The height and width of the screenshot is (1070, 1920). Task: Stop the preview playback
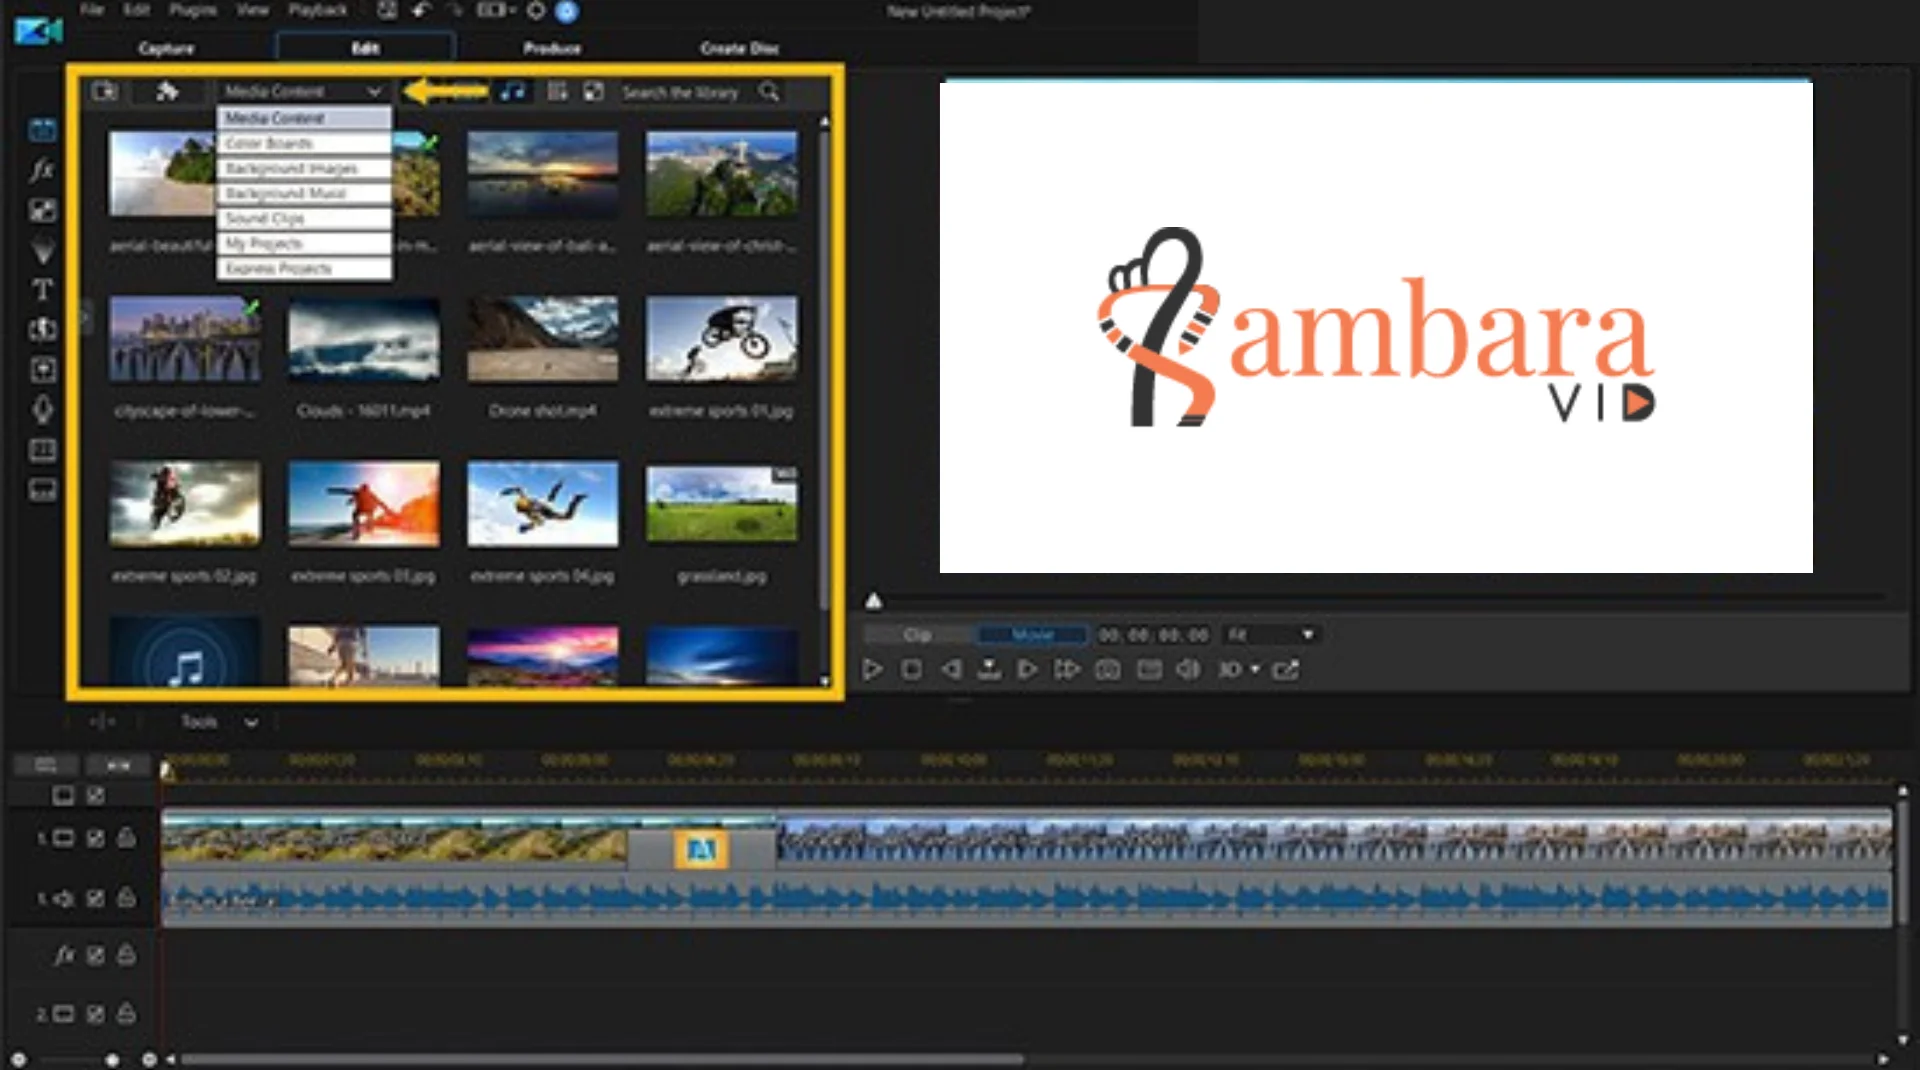click(911, 670)
